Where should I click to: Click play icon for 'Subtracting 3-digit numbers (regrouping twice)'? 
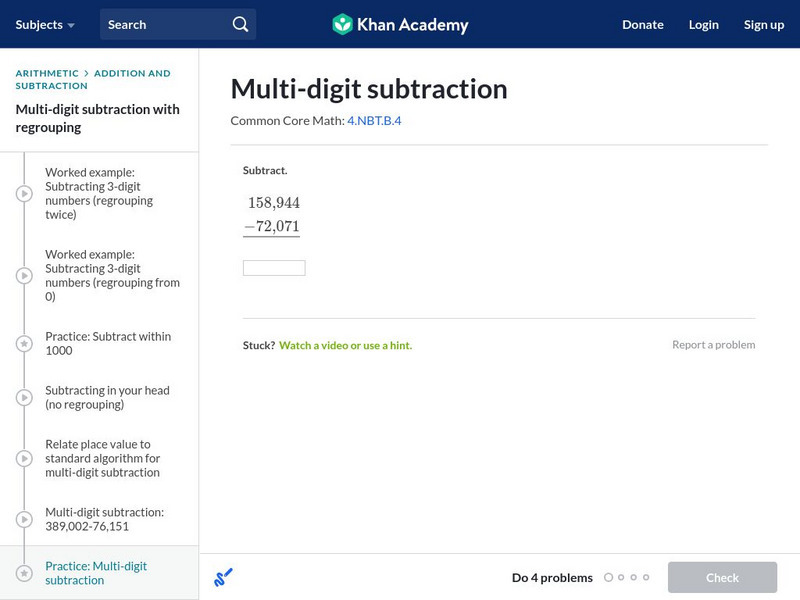tap(24, 193)
